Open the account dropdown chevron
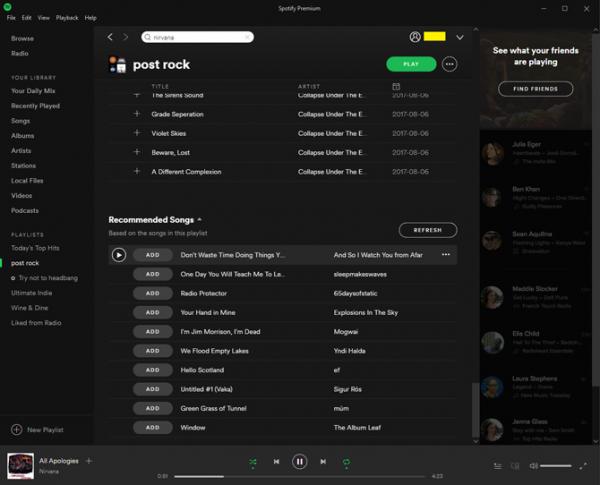This screenshot has width=600, height=485. tap(460, 37)
